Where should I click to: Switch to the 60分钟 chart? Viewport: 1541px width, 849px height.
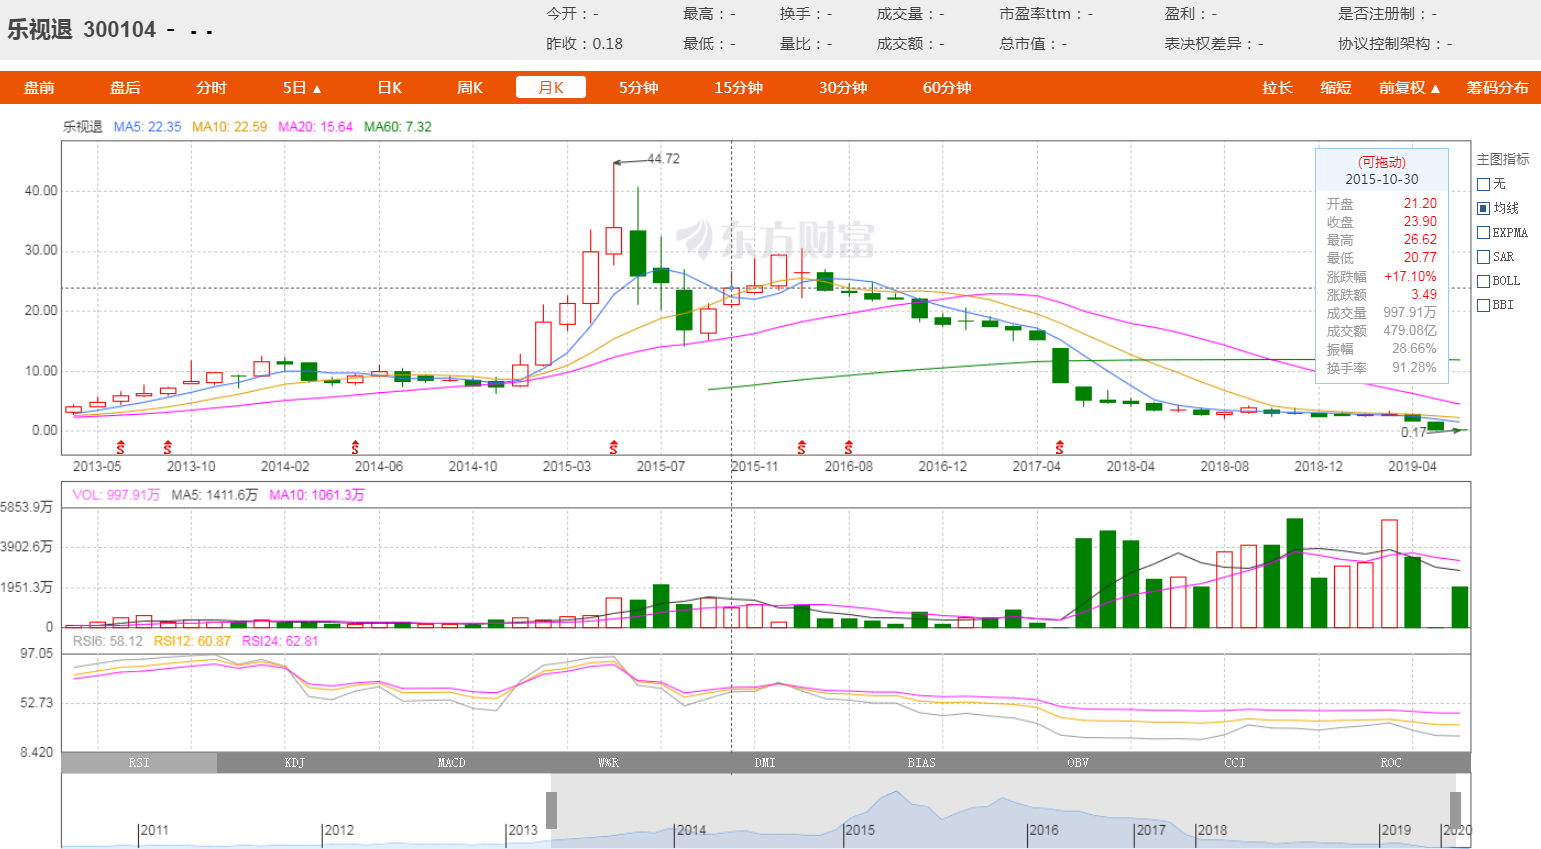tap(947, 88)
